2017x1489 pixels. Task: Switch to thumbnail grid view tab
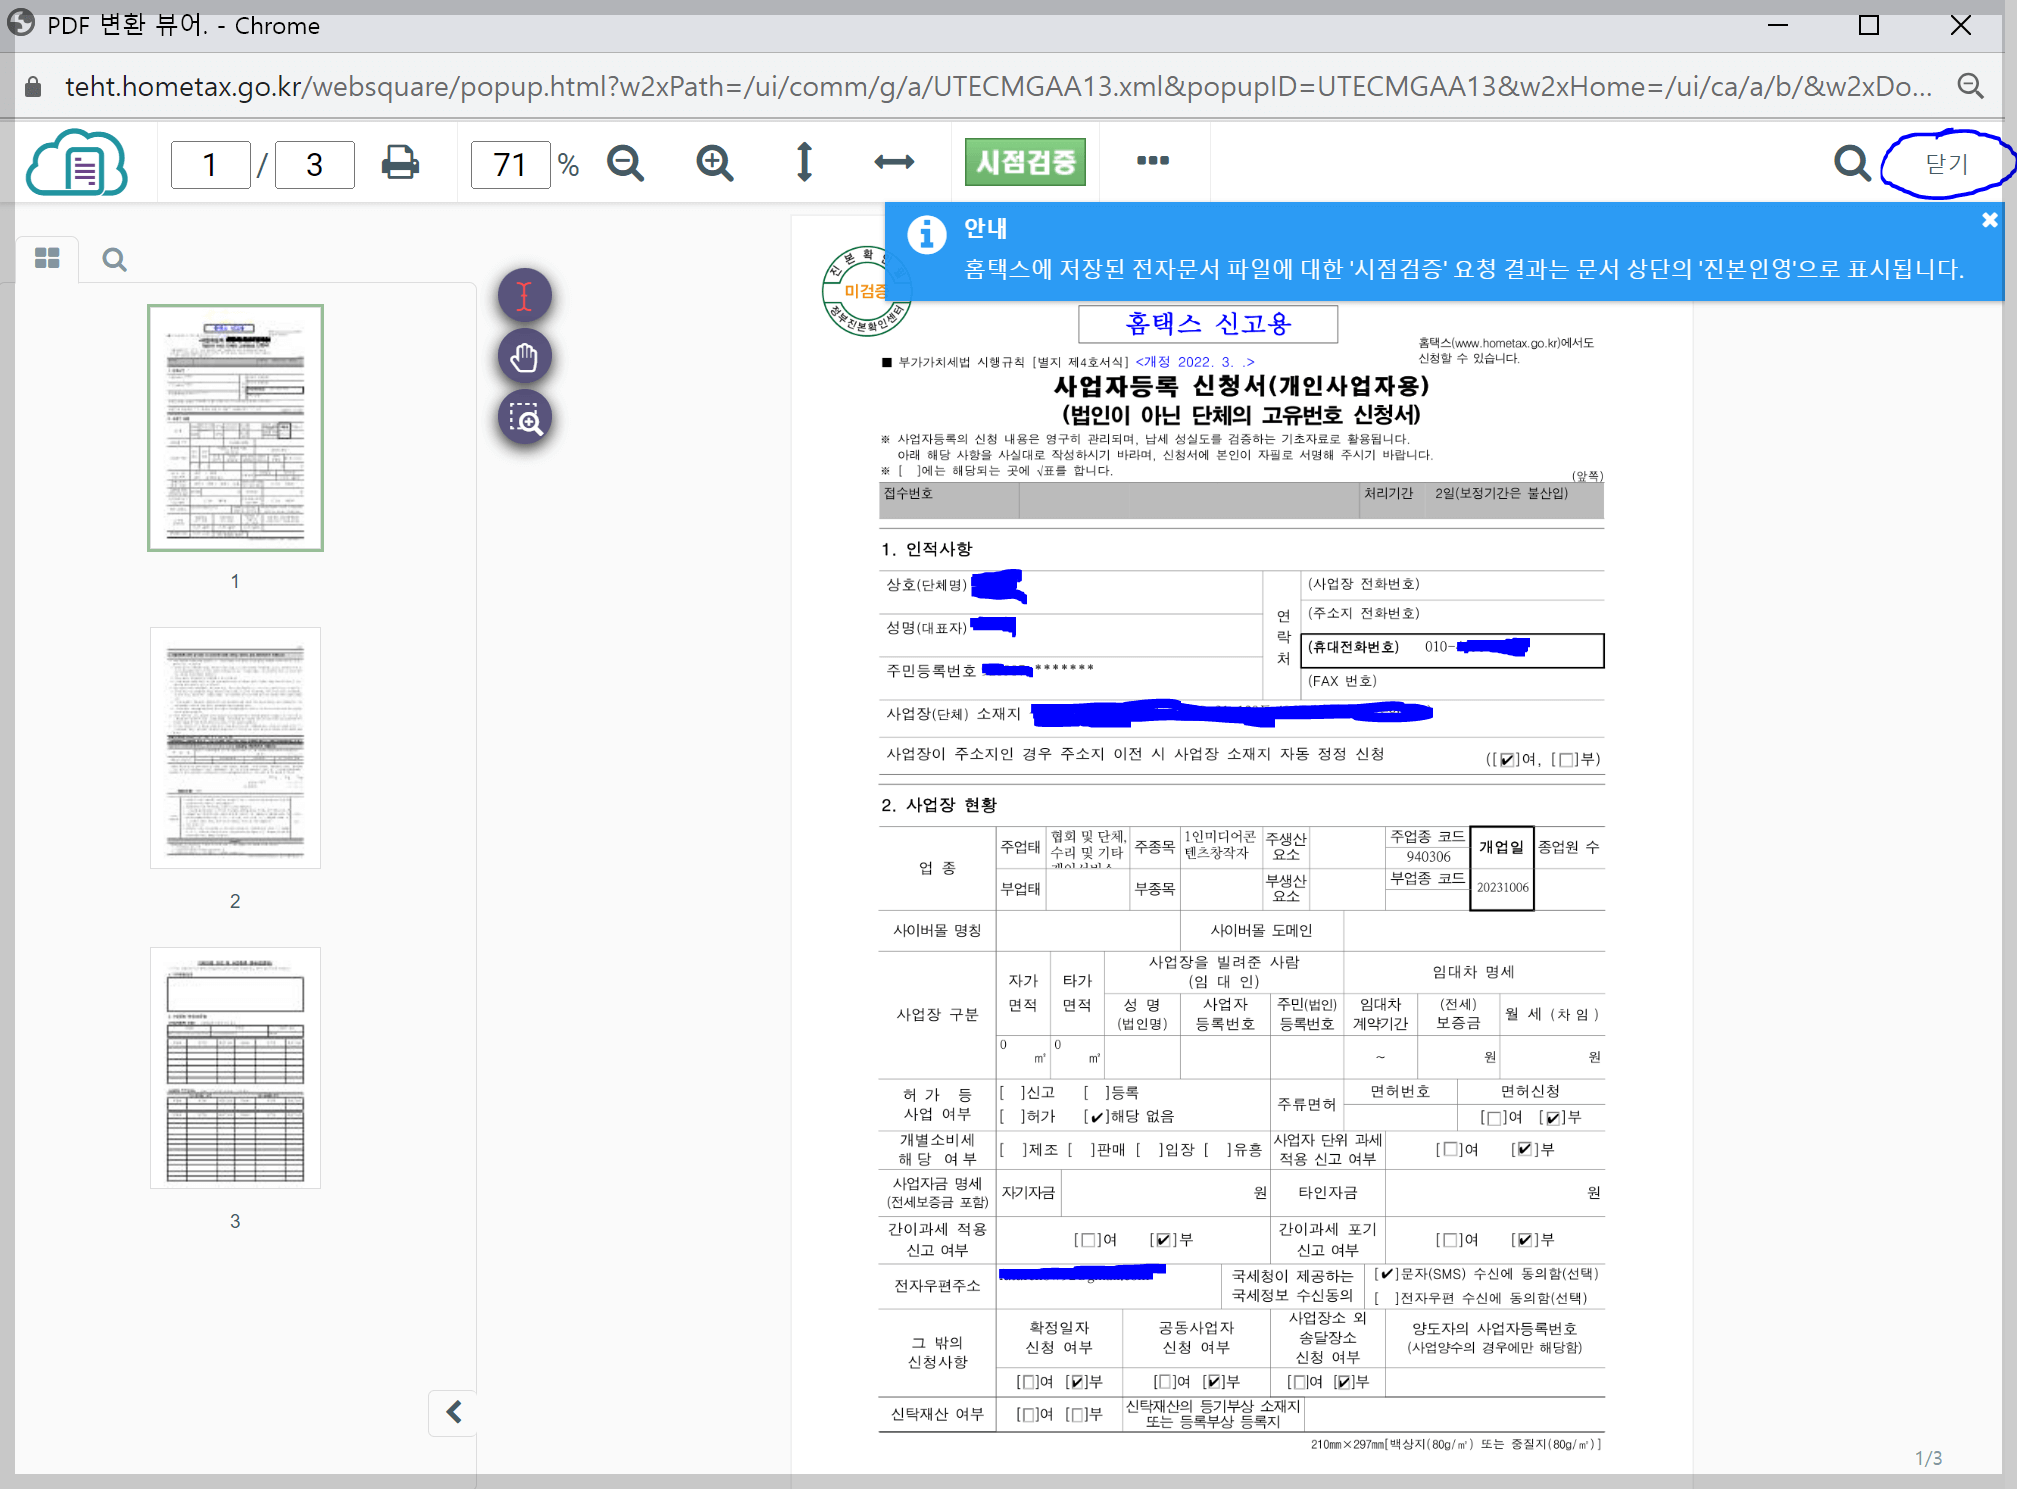(47, 259)
